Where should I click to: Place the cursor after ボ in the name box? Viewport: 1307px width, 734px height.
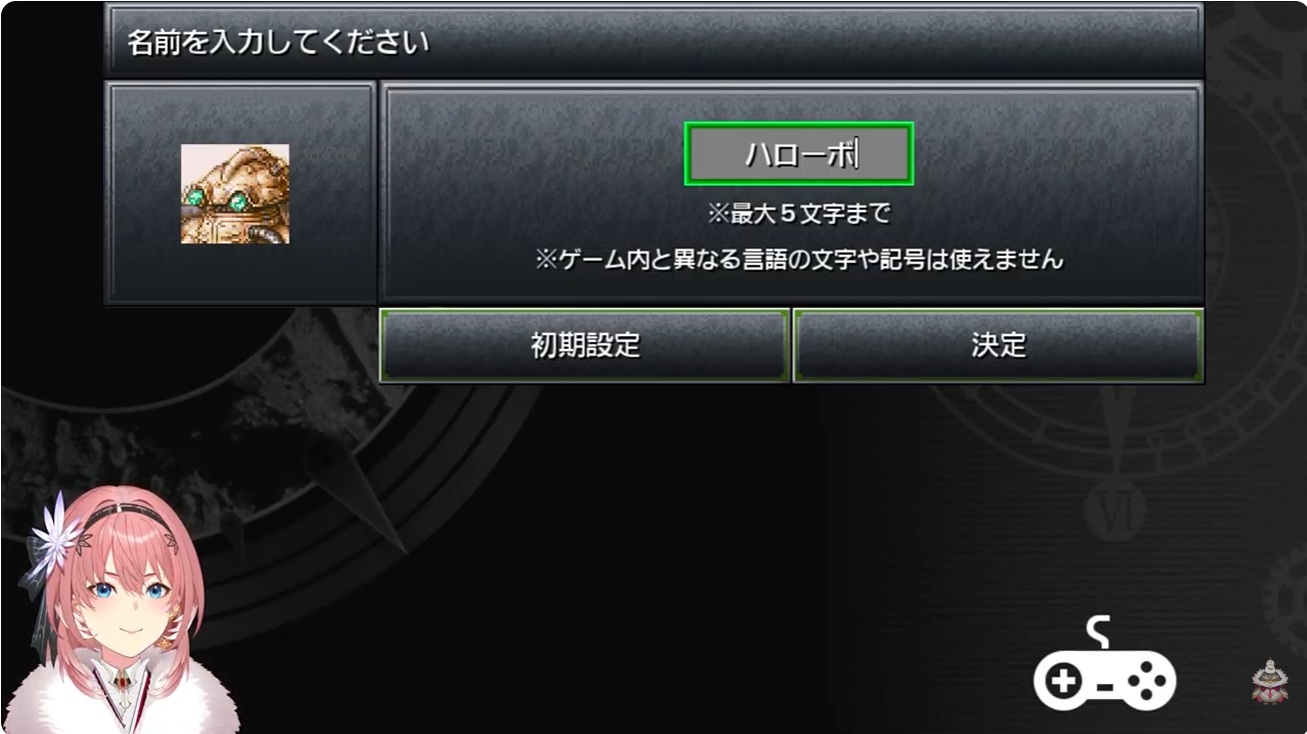point(857,156)
